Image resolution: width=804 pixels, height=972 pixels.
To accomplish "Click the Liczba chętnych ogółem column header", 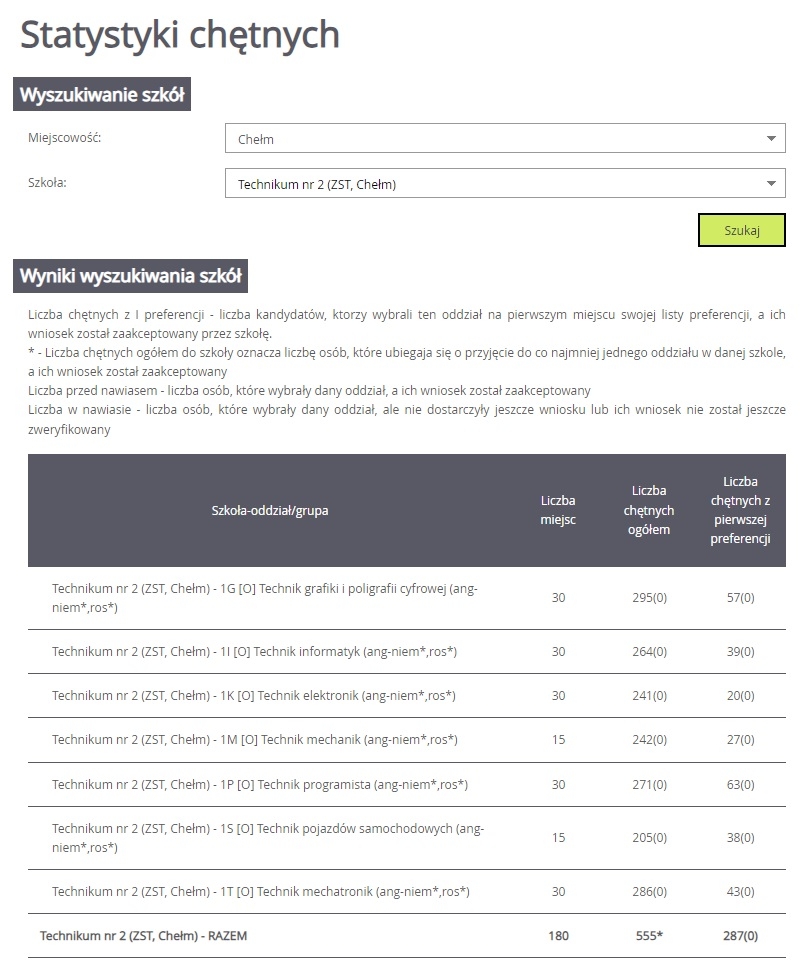I will pos(649,511).
